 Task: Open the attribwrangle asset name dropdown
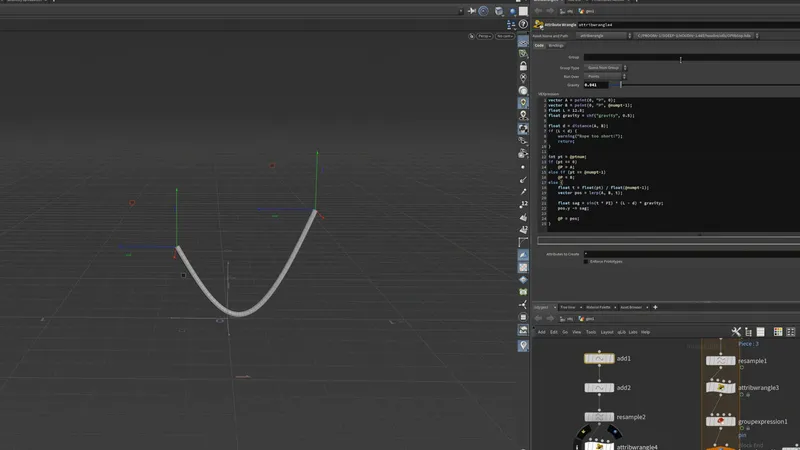[604, 36]
